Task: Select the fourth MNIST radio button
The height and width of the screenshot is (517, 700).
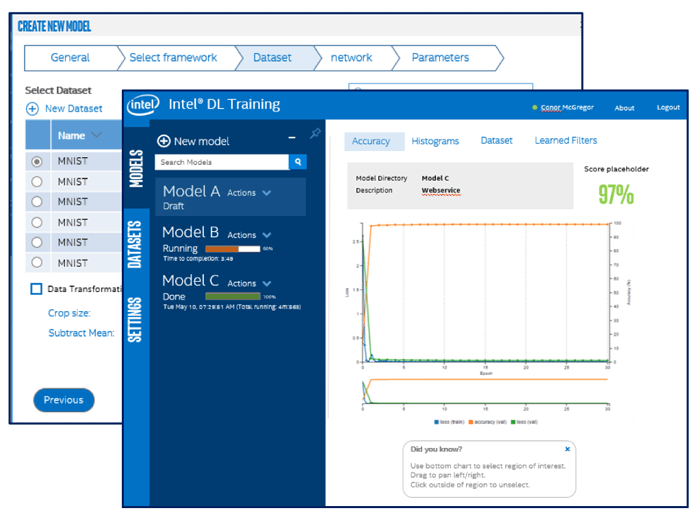Action: click(37, 222)
